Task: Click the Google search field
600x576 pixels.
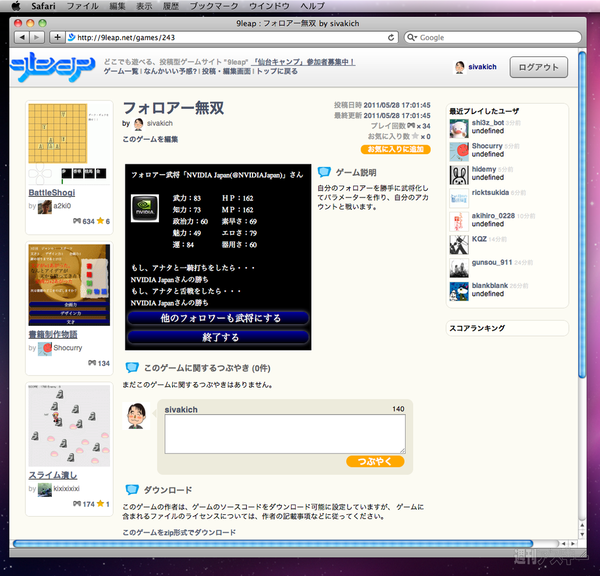Action: click(493, 38)
